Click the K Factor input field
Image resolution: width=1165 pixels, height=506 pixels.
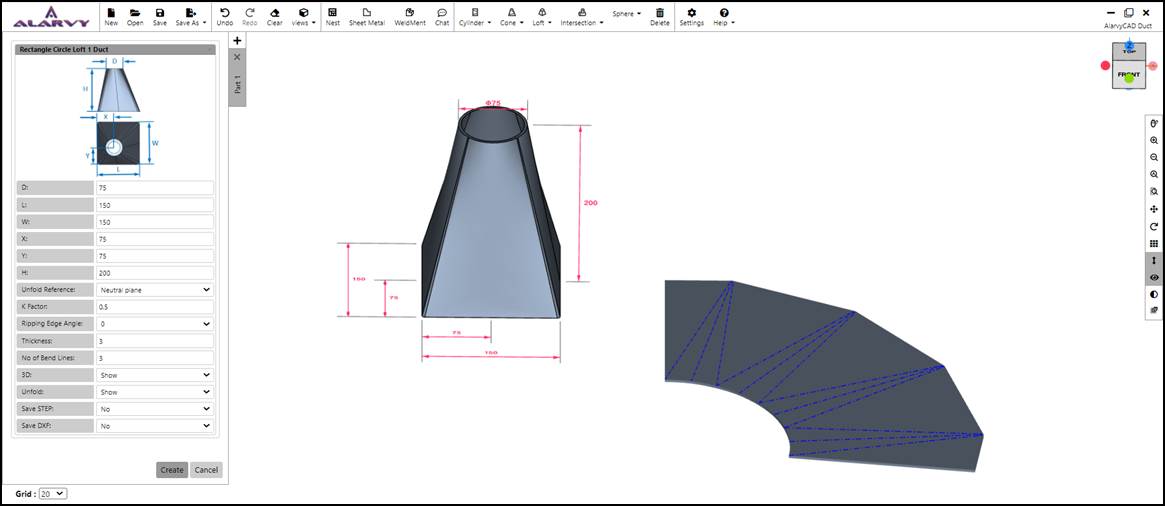pos(155,307)
